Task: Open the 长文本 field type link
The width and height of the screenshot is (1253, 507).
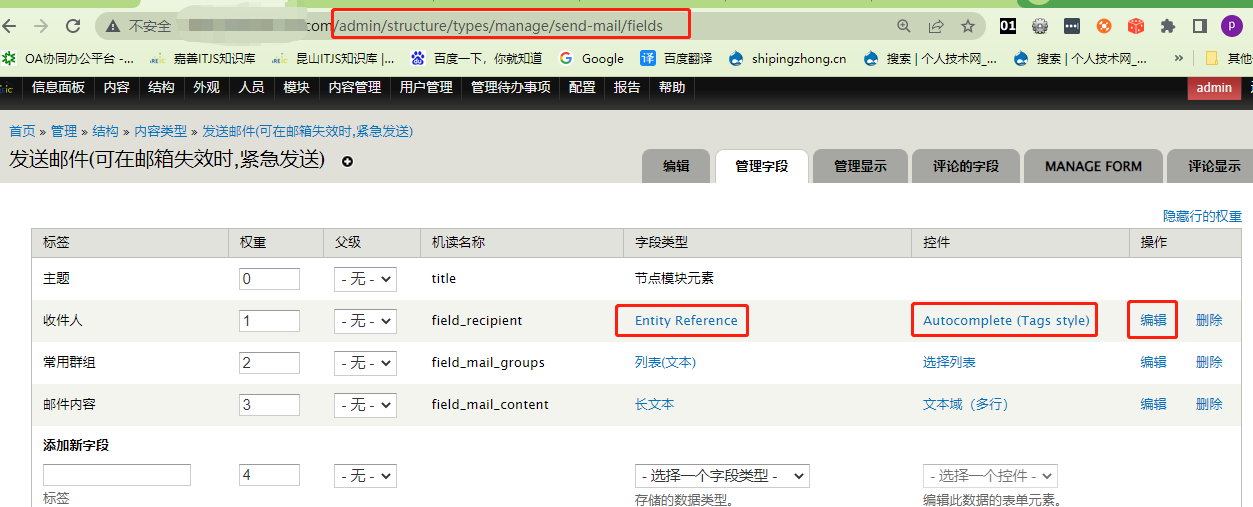Action: point(654,405)
